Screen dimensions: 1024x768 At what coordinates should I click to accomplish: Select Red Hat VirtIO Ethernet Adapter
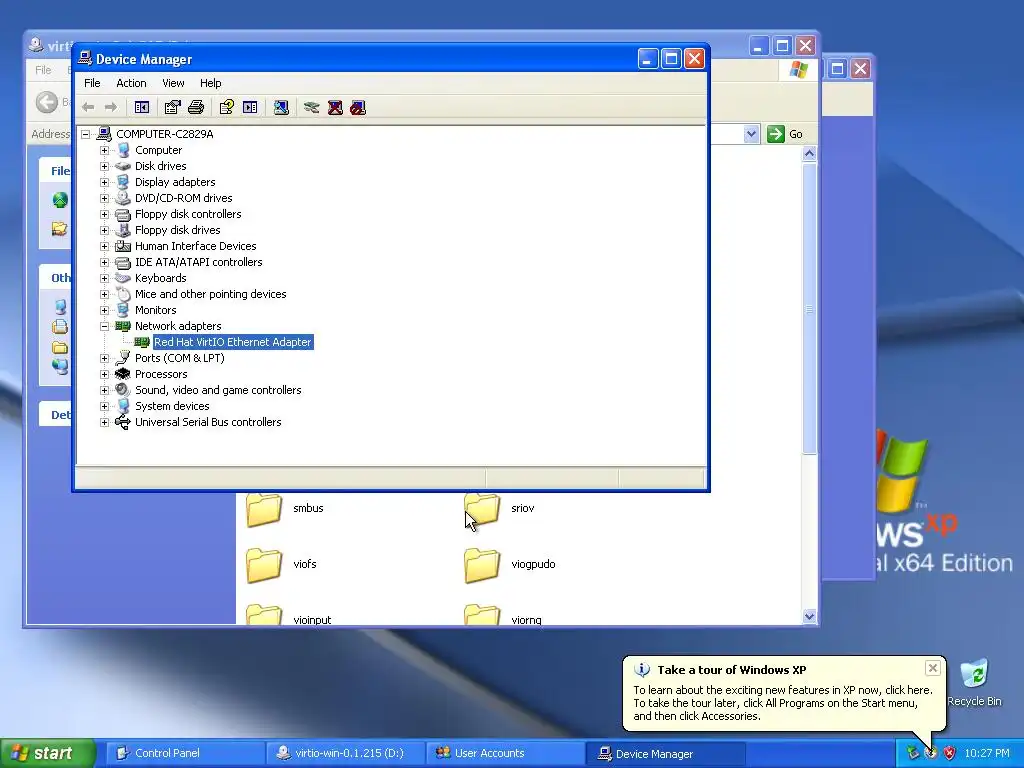coord(232,342)
